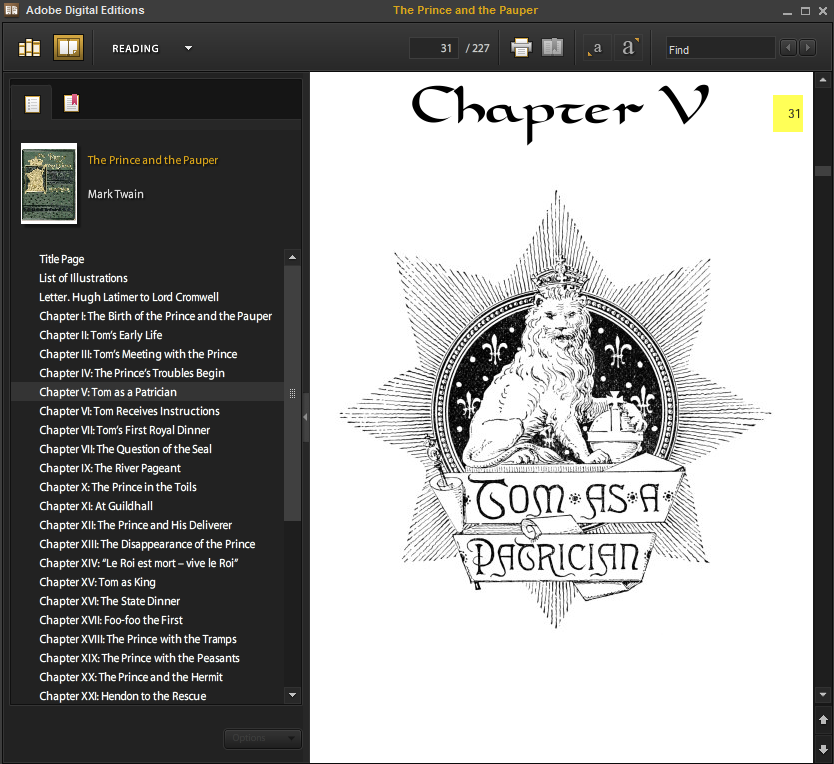Open the Bookmarks panel tab
Viewport: 834px width, 764px height.
(x=71, y=103)
